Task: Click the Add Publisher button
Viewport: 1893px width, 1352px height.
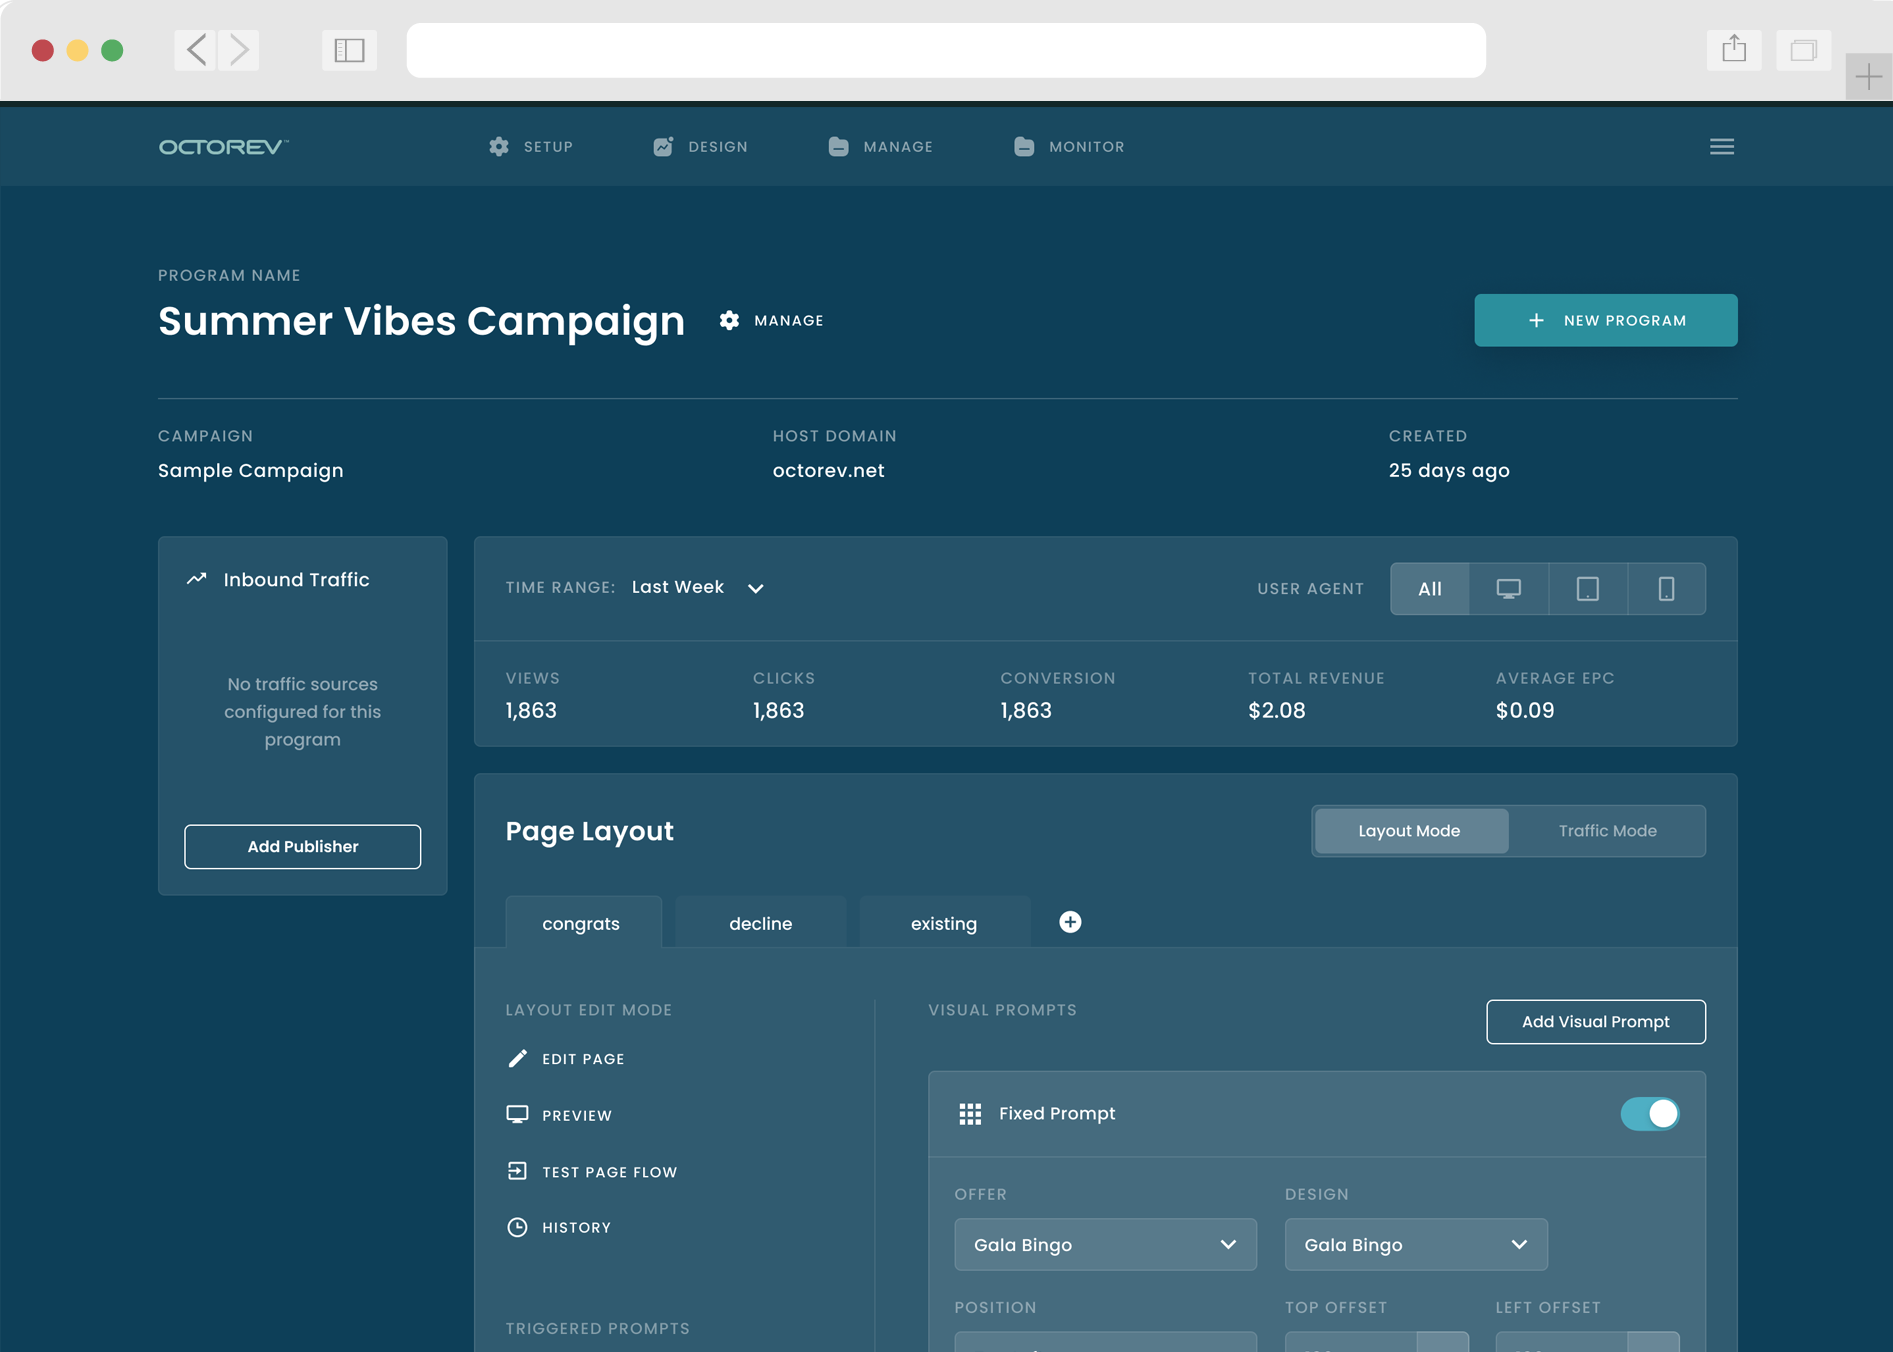Action: pos(302,847)
